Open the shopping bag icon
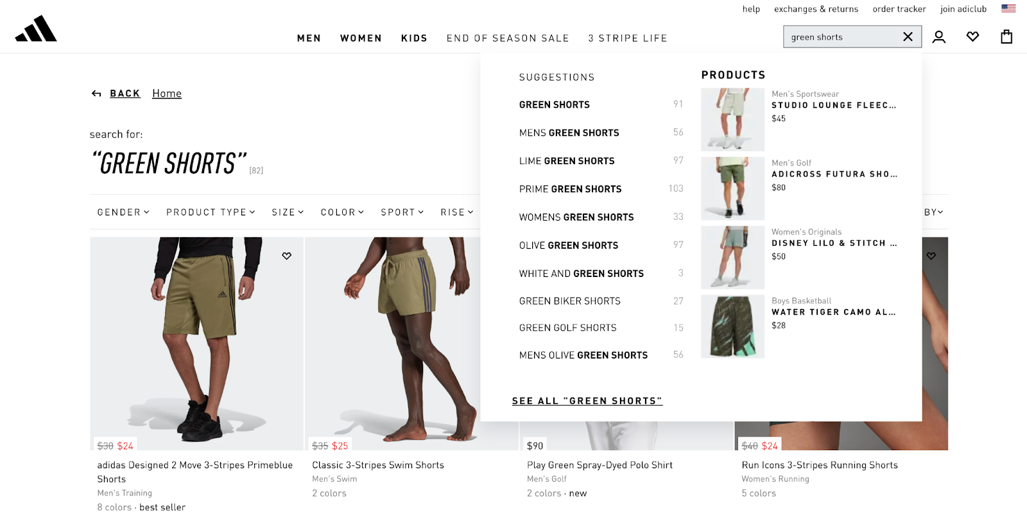Image resolution: width=1027 pixels, height=520 pixels. click(1007, 37)
